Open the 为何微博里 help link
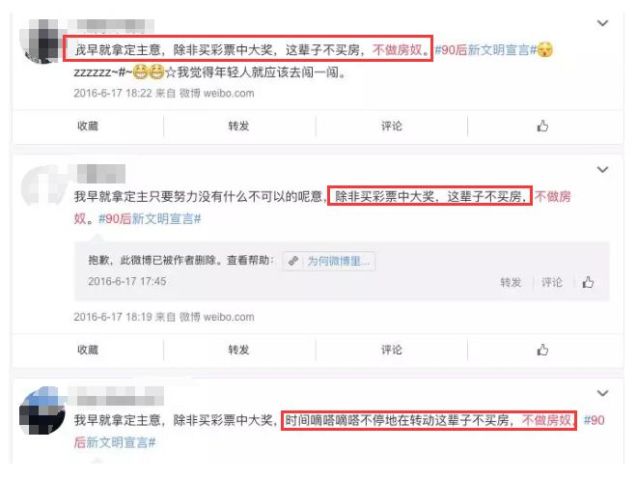 (x=338, y=261)
